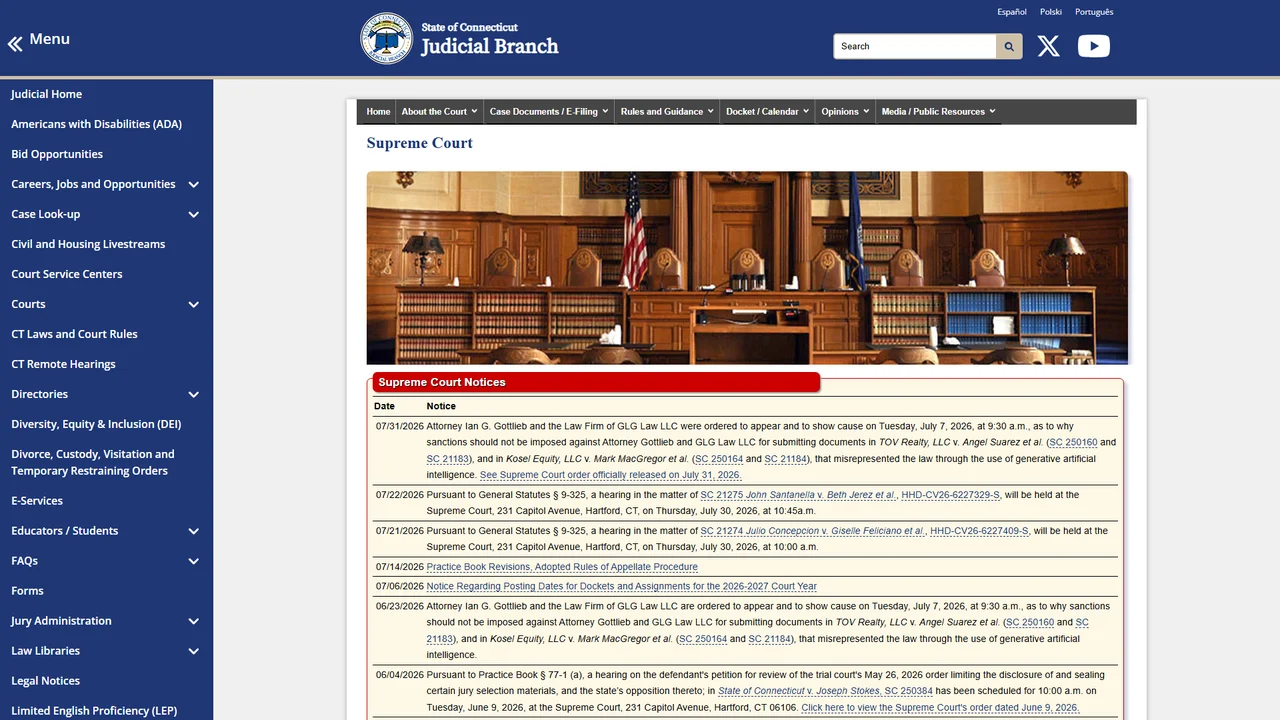Open the HHD-CV26-6227329-S case link
Viewport: 1280px width, 720px height.
tap(950, 495)
